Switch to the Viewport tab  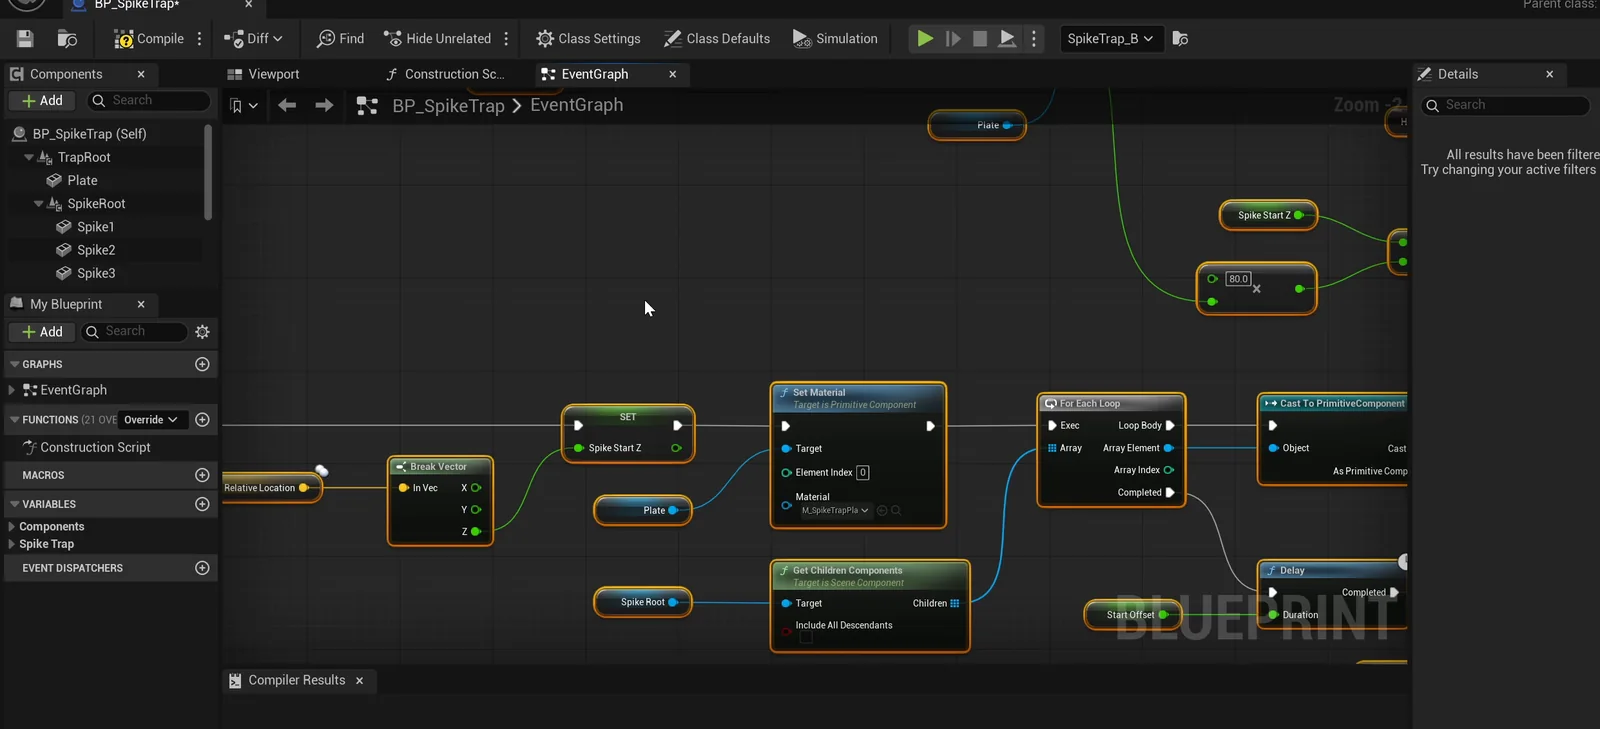tap(264, 74)
